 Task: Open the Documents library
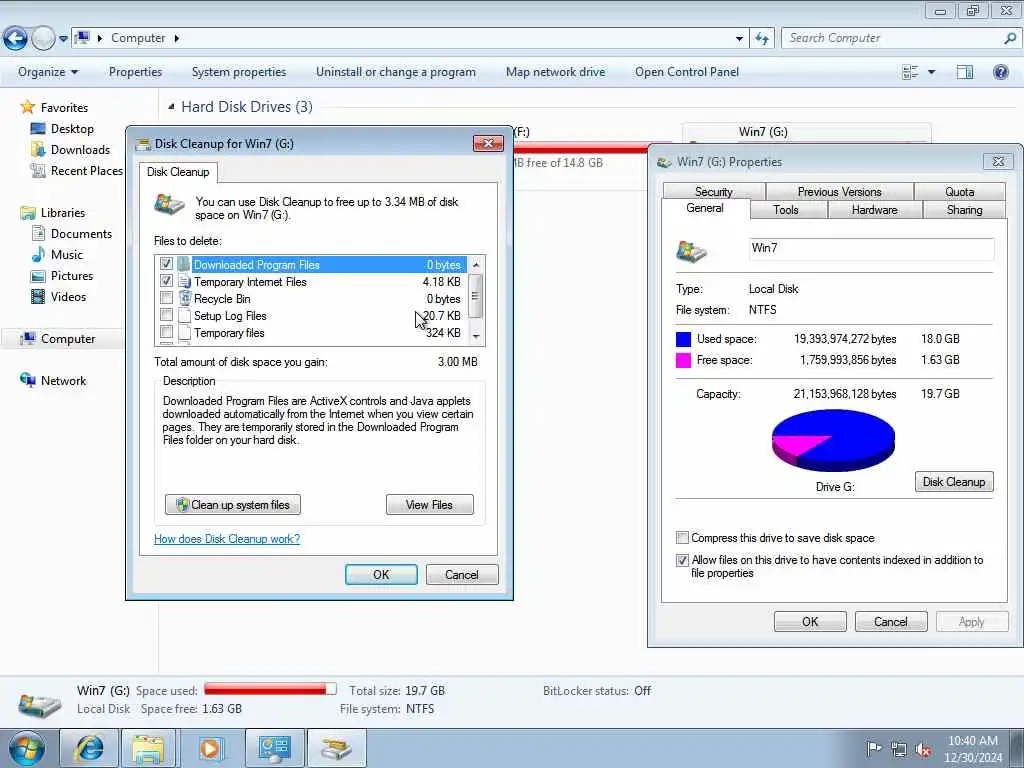point(81,233)
